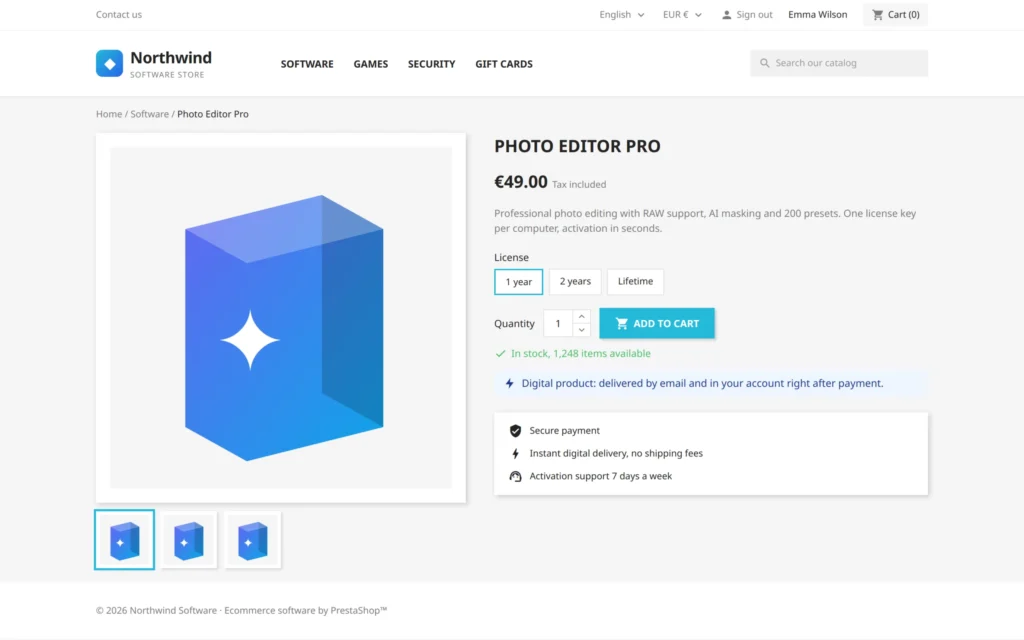Select the first product thumbnail

(124, 539)
